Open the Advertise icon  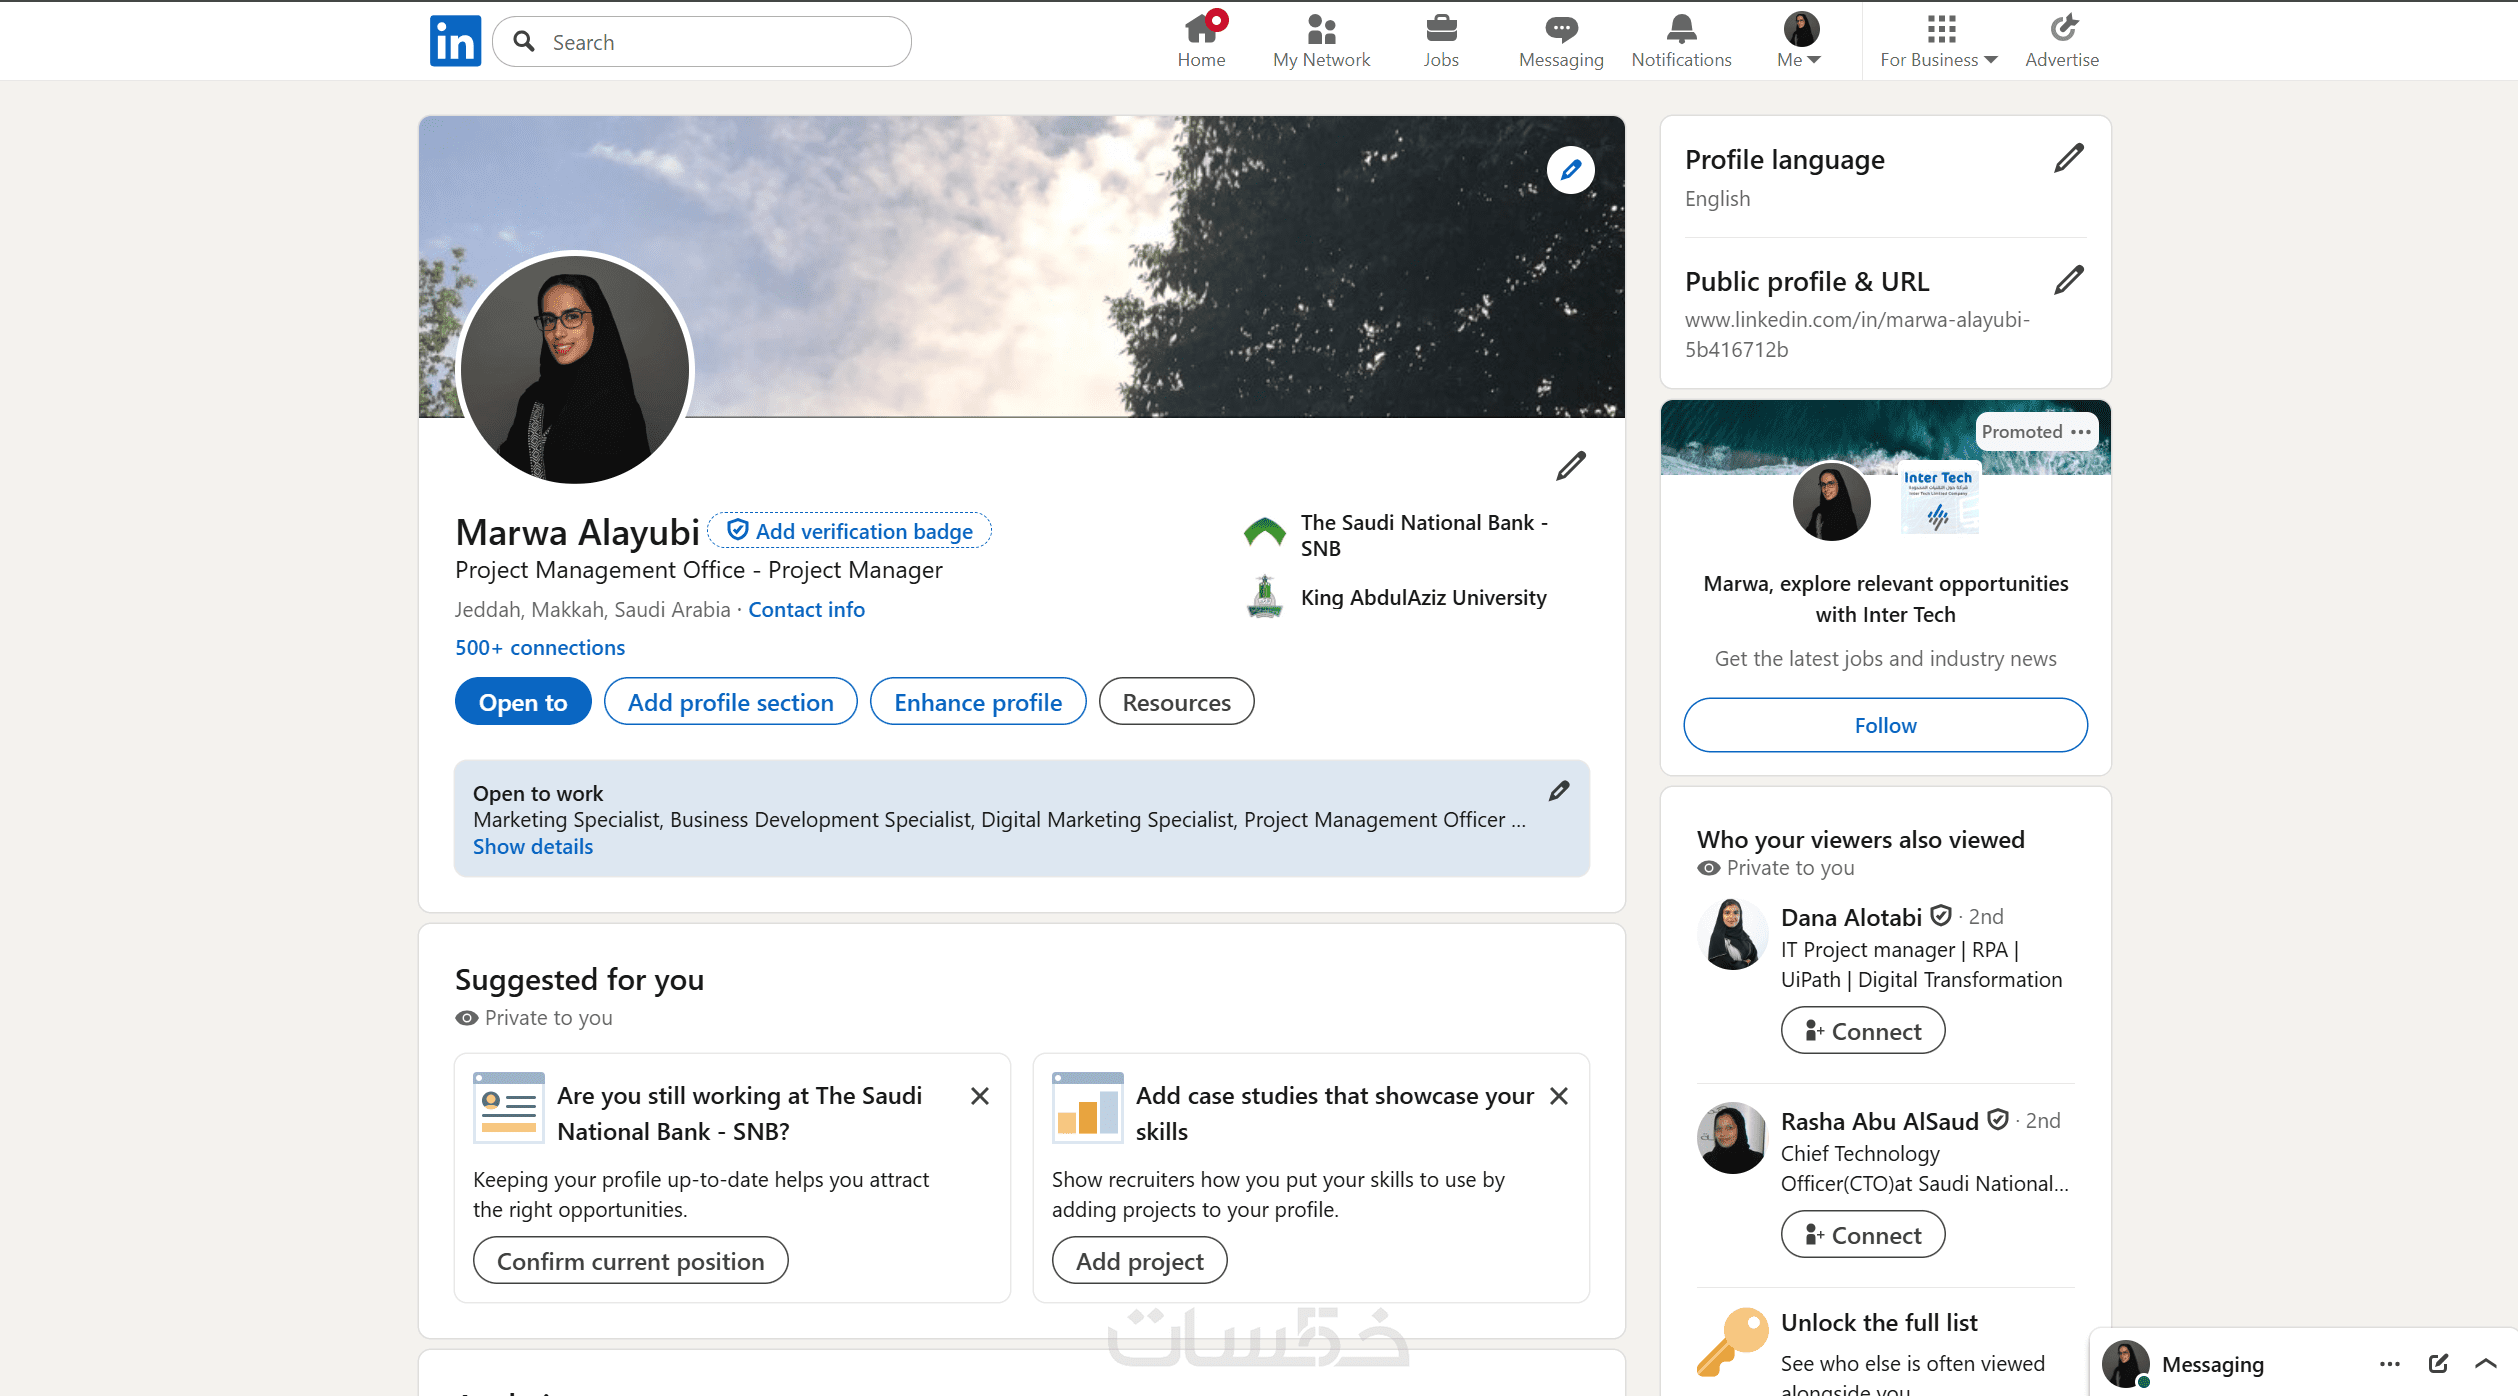(x=2062, y=41)
